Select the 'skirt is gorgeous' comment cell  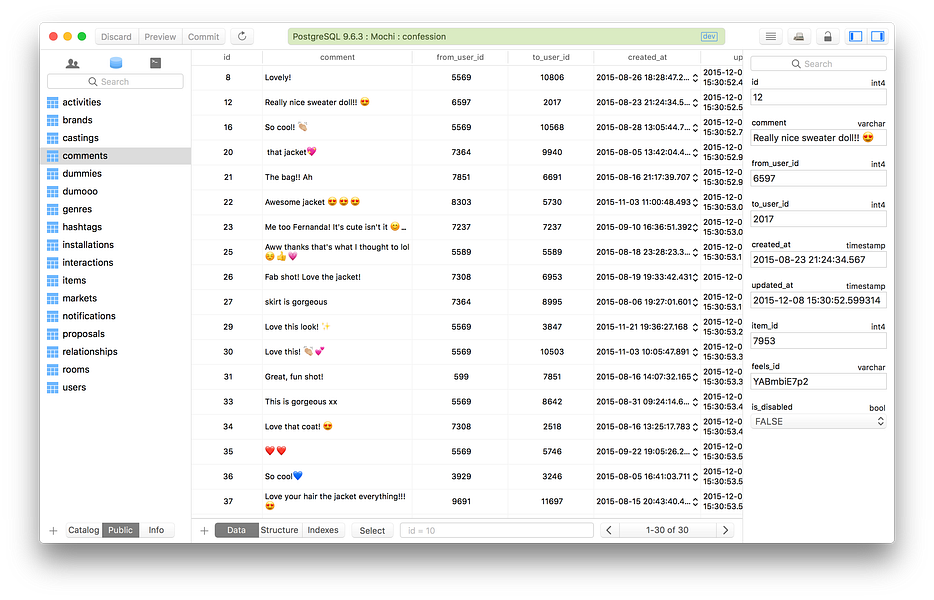pyautogui.click(x=337, y=302)
